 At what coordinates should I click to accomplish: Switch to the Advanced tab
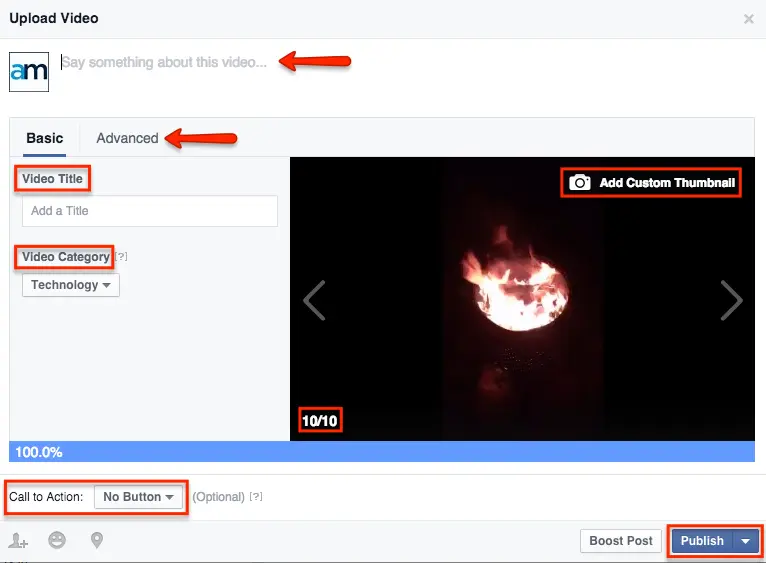(127, 138)
